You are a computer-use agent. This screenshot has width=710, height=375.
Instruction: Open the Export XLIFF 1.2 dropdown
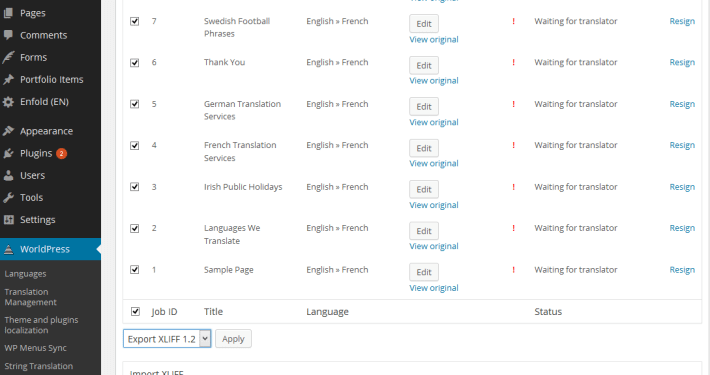167,339
